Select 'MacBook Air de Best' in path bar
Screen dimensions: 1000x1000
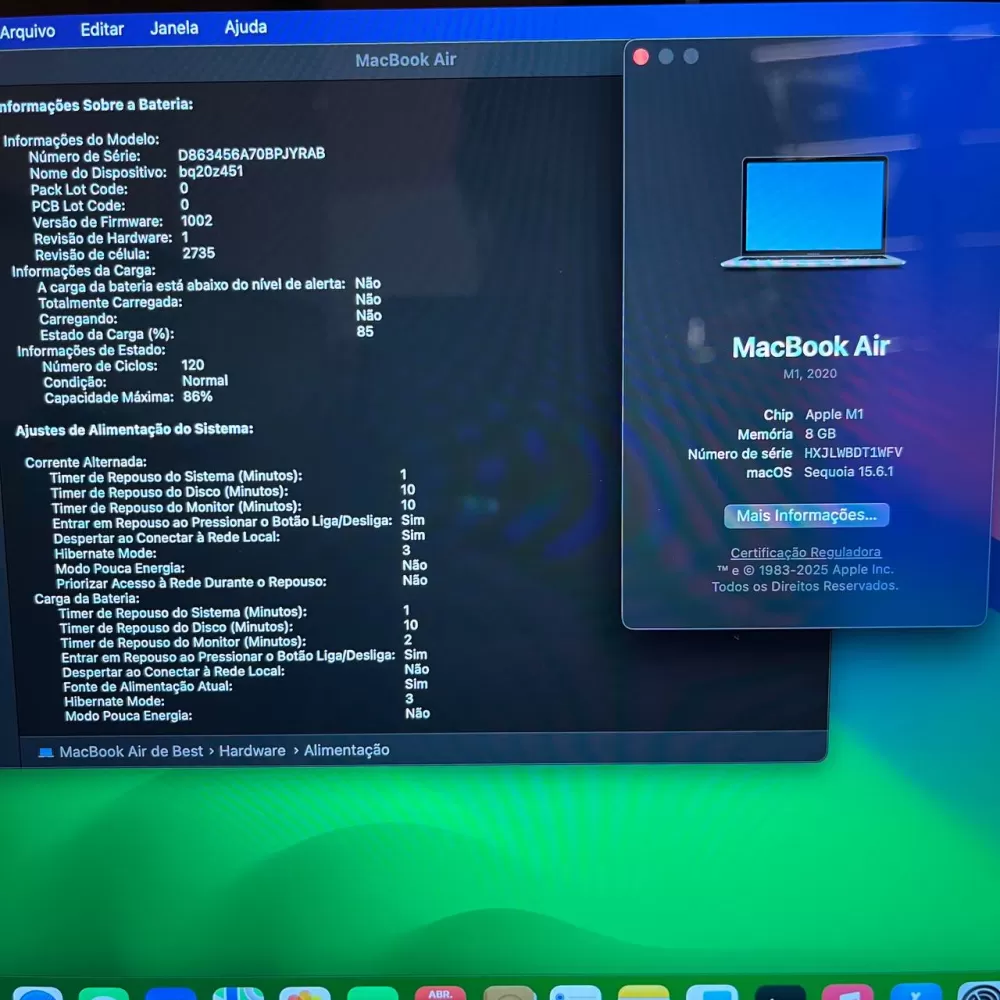click(131, 751)
